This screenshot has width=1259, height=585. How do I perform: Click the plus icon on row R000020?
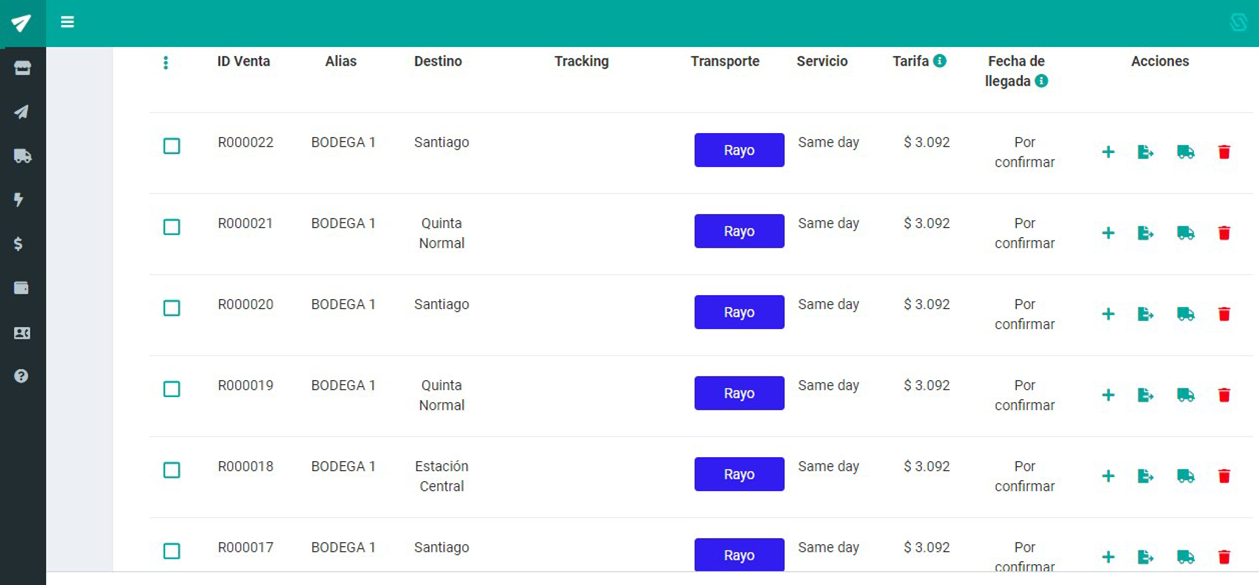click(1108, 314)
